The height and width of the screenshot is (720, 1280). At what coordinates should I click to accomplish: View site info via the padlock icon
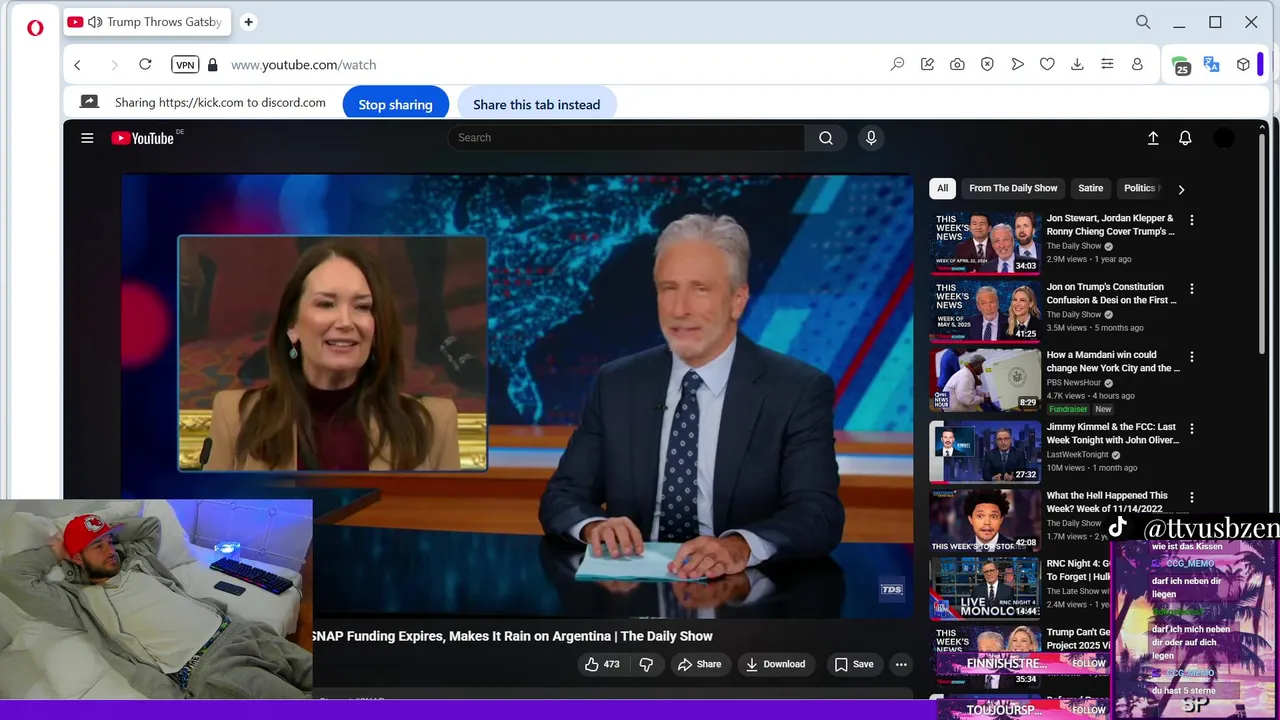pyautogui.click(x=212, y=64)
